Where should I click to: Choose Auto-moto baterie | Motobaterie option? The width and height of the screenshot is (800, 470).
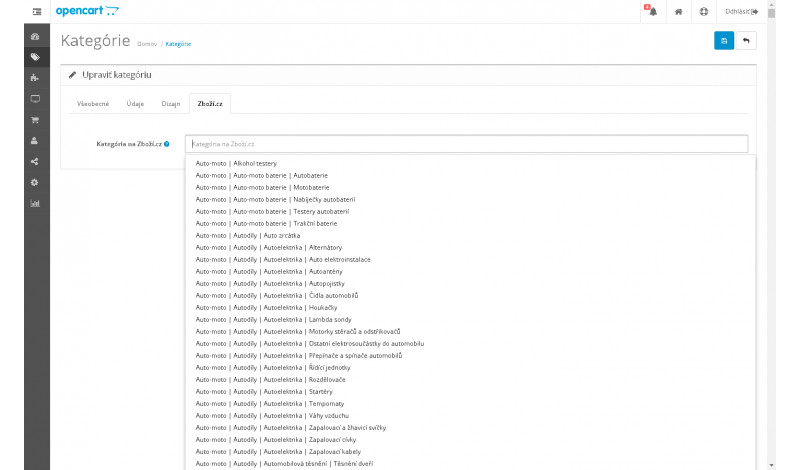point(470,187)
